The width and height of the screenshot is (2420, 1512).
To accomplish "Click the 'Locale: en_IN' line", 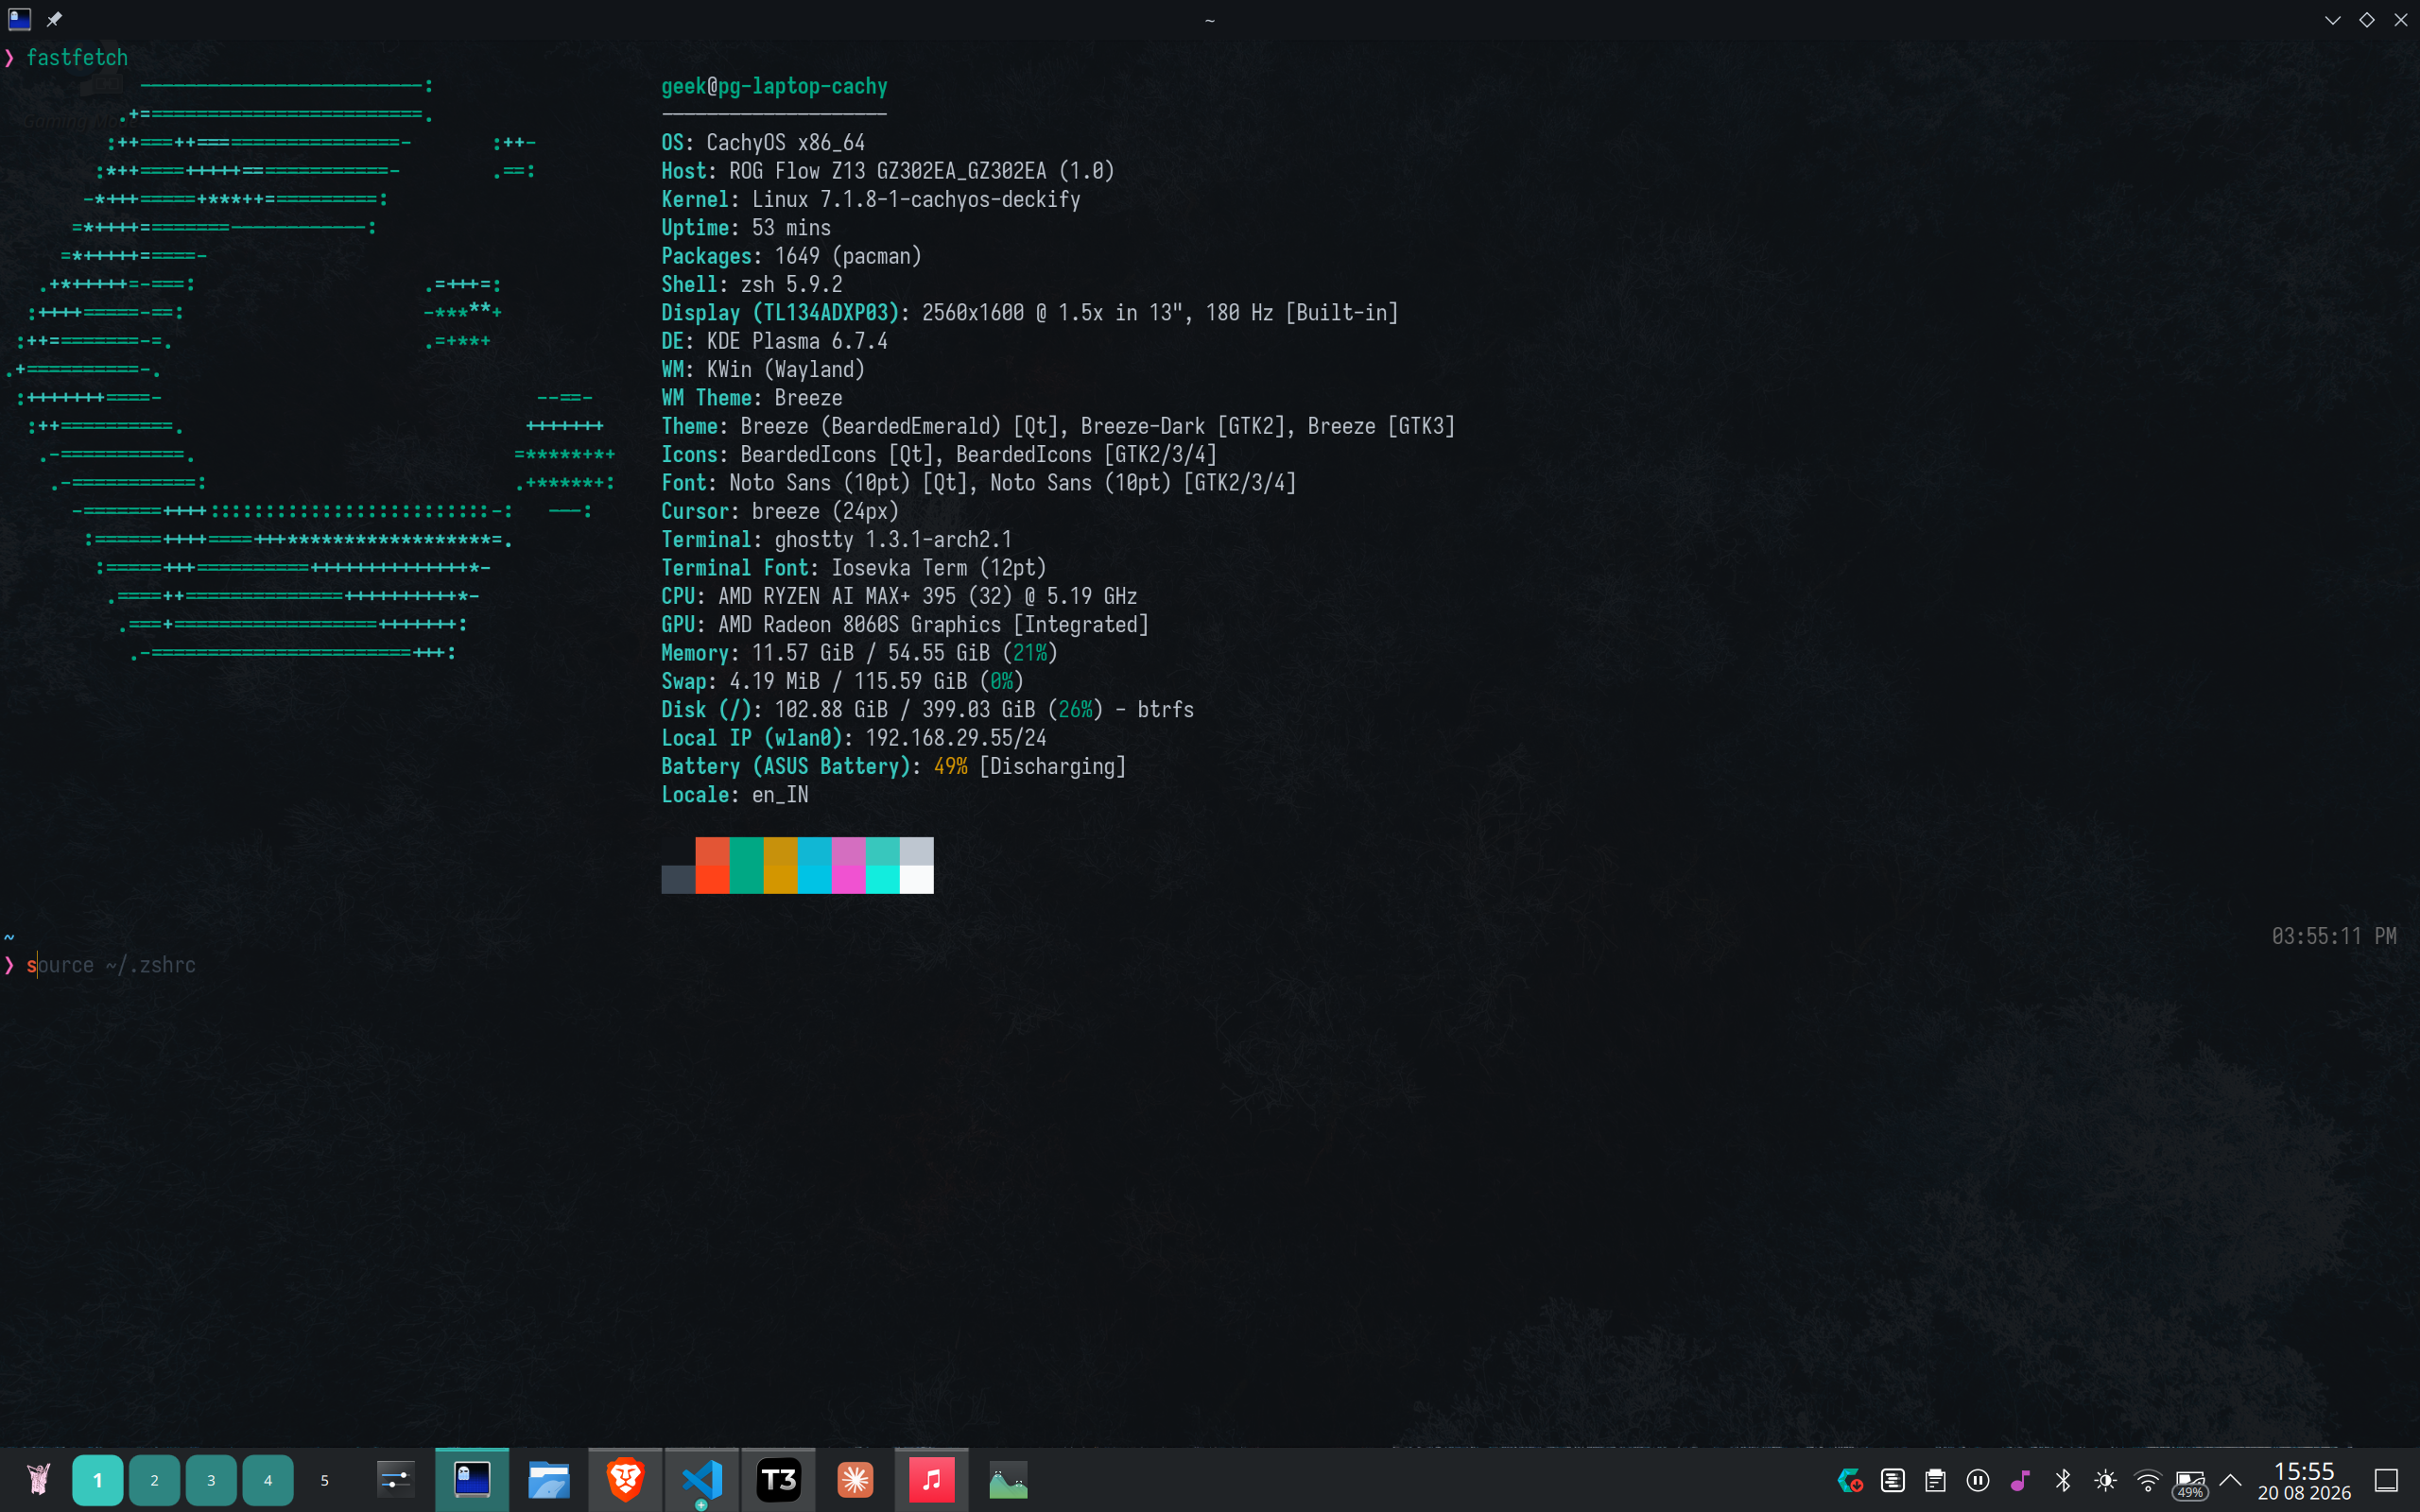I will pyautogui.click(x=735, y=795).
